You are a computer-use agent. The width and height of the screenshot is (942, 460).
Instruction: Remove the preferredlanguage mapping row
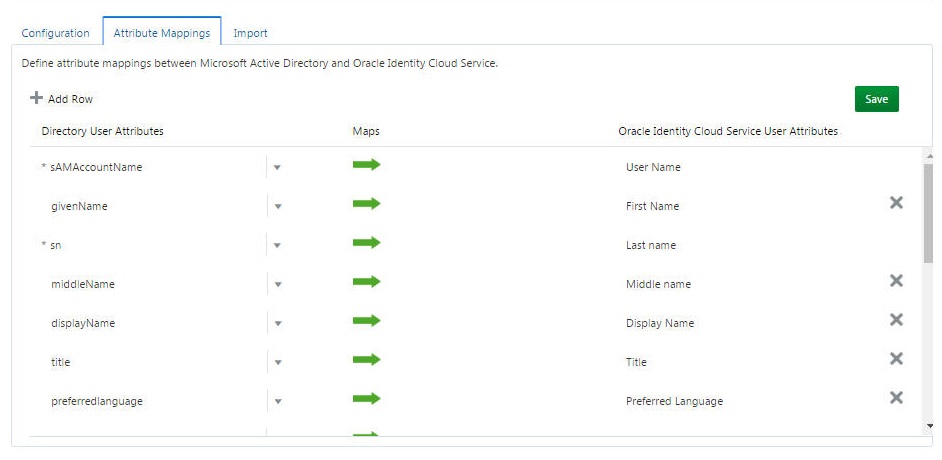pos(896,398)
